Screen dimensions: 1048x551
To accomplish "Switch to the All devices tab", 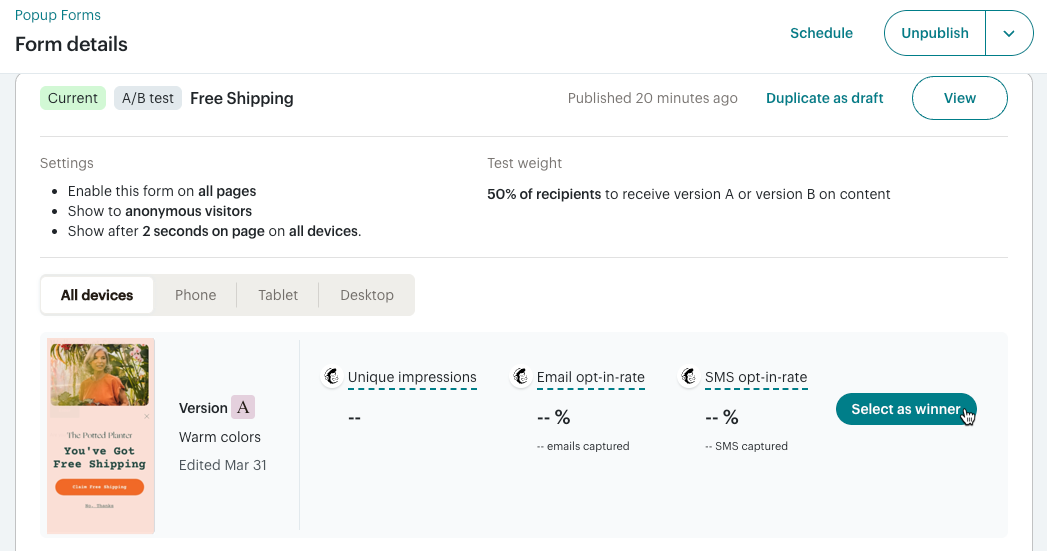I will click(x=97, y=295).
